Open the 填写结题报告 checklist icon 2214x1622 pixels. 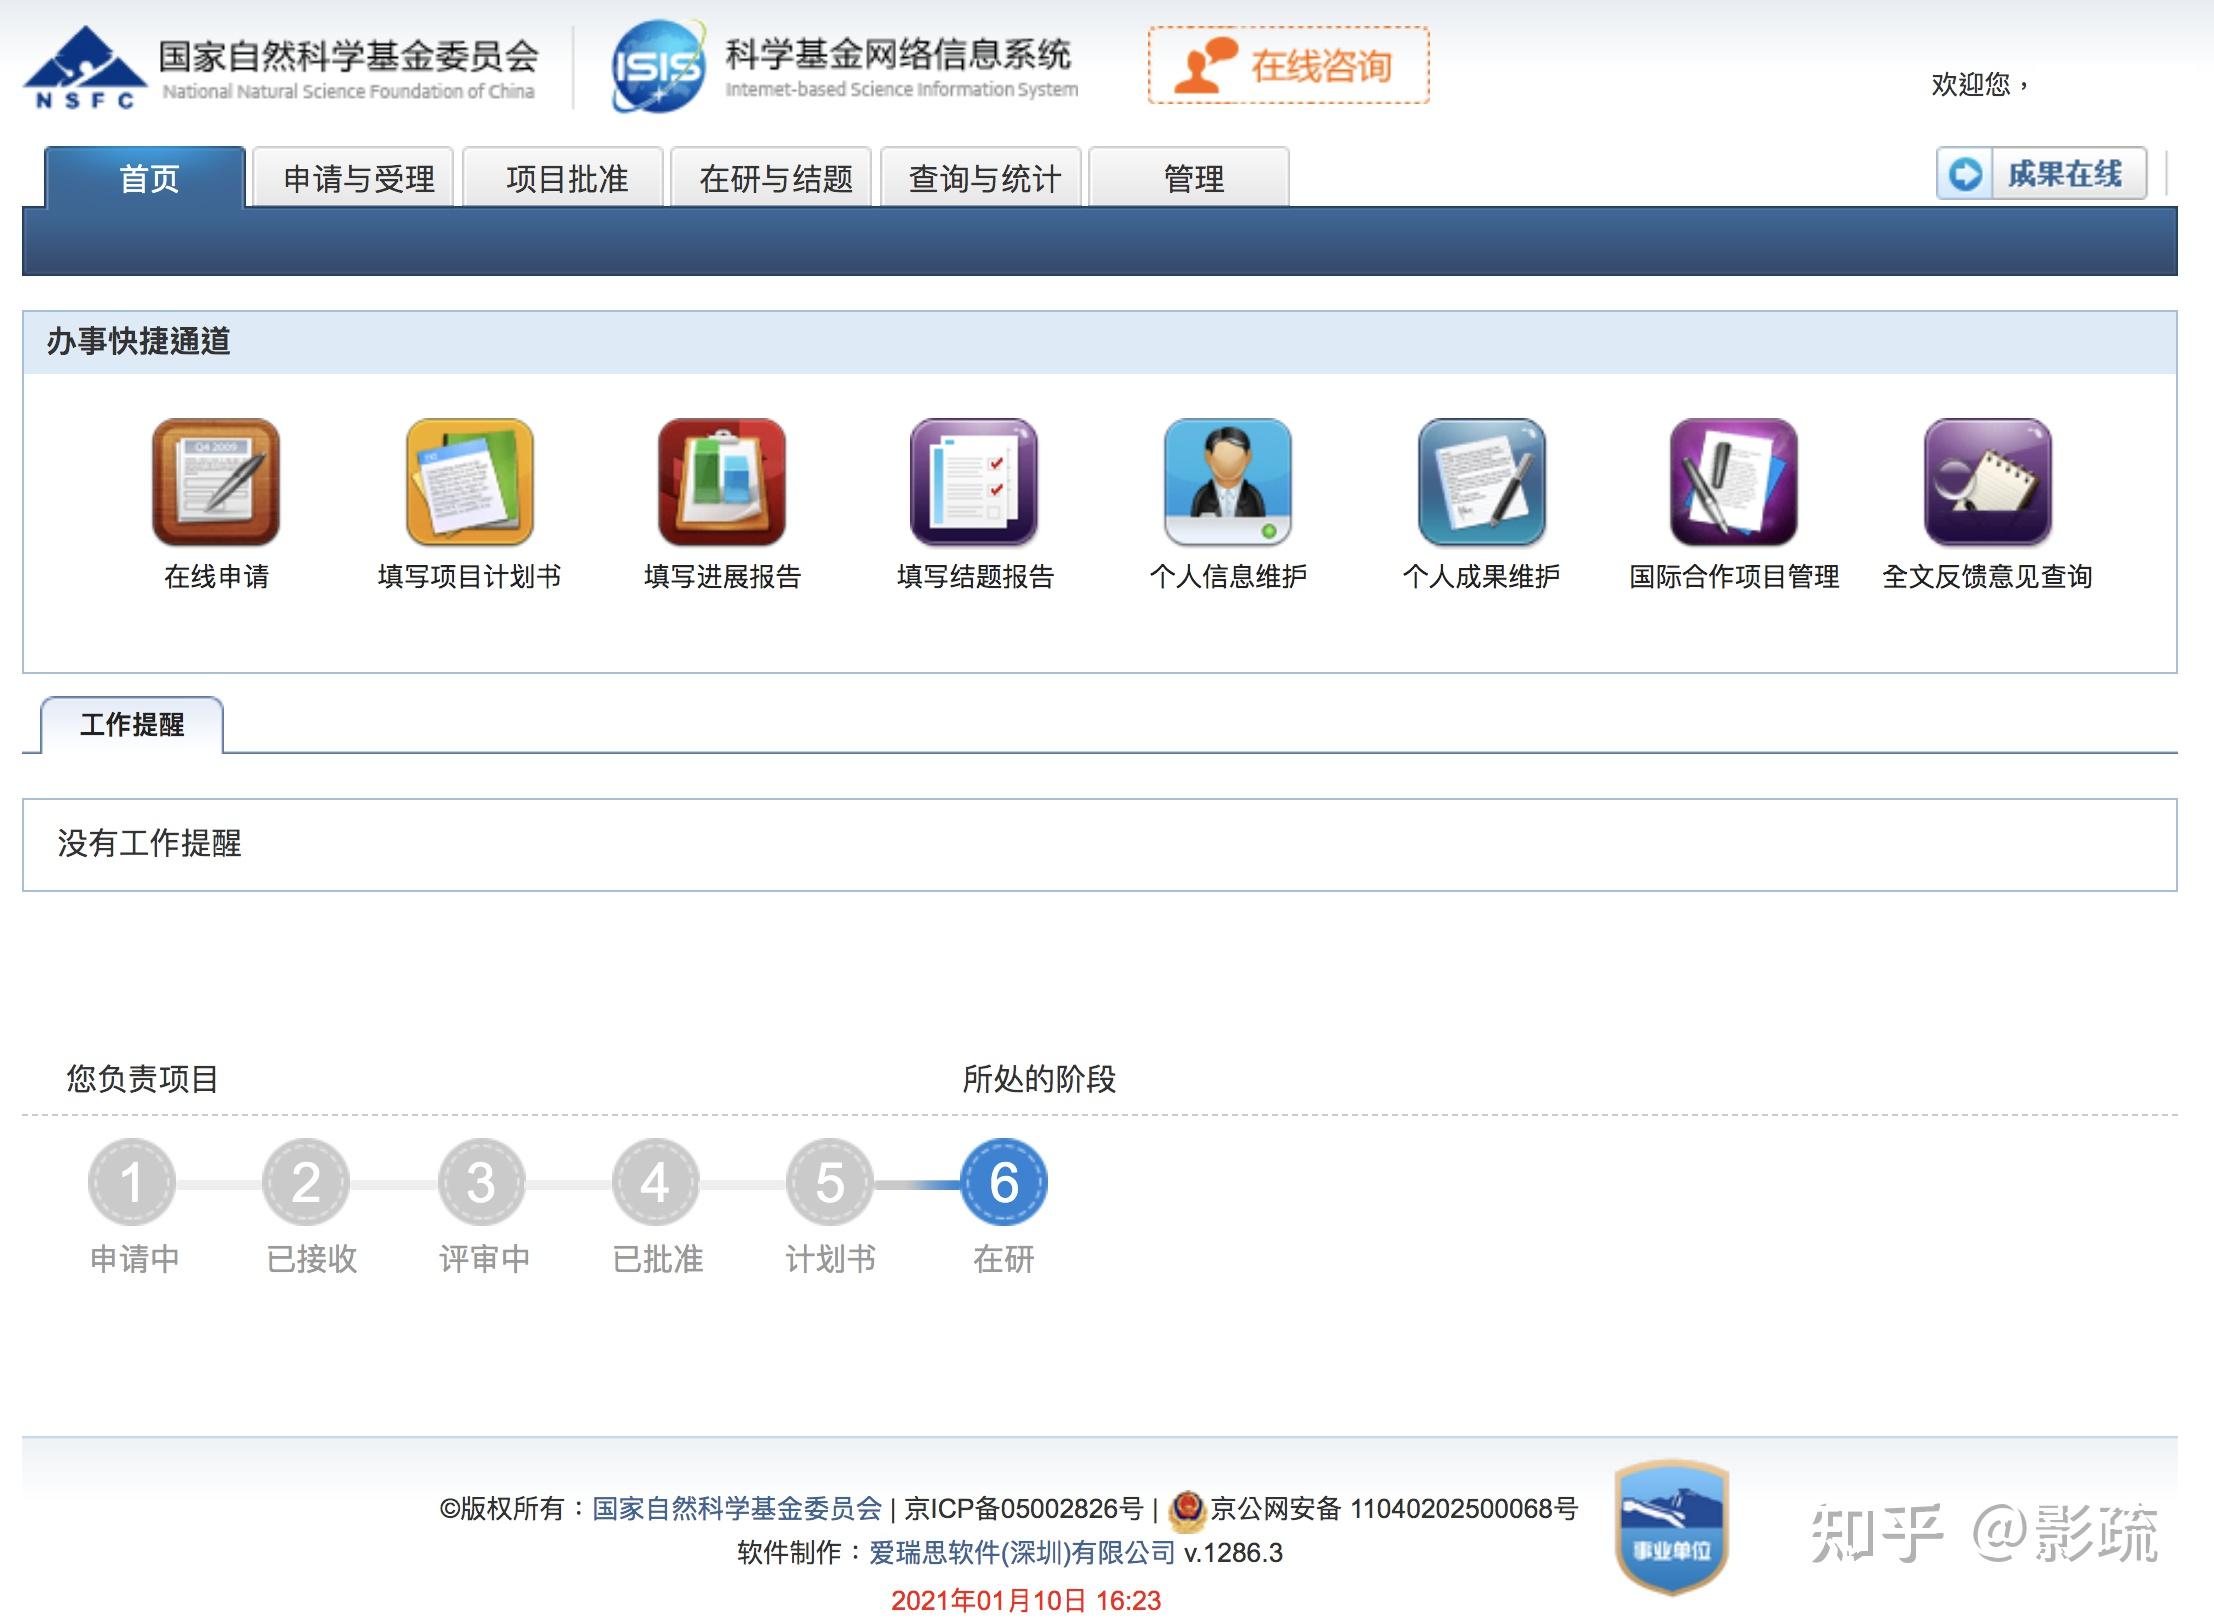click(x=974, y=482)
